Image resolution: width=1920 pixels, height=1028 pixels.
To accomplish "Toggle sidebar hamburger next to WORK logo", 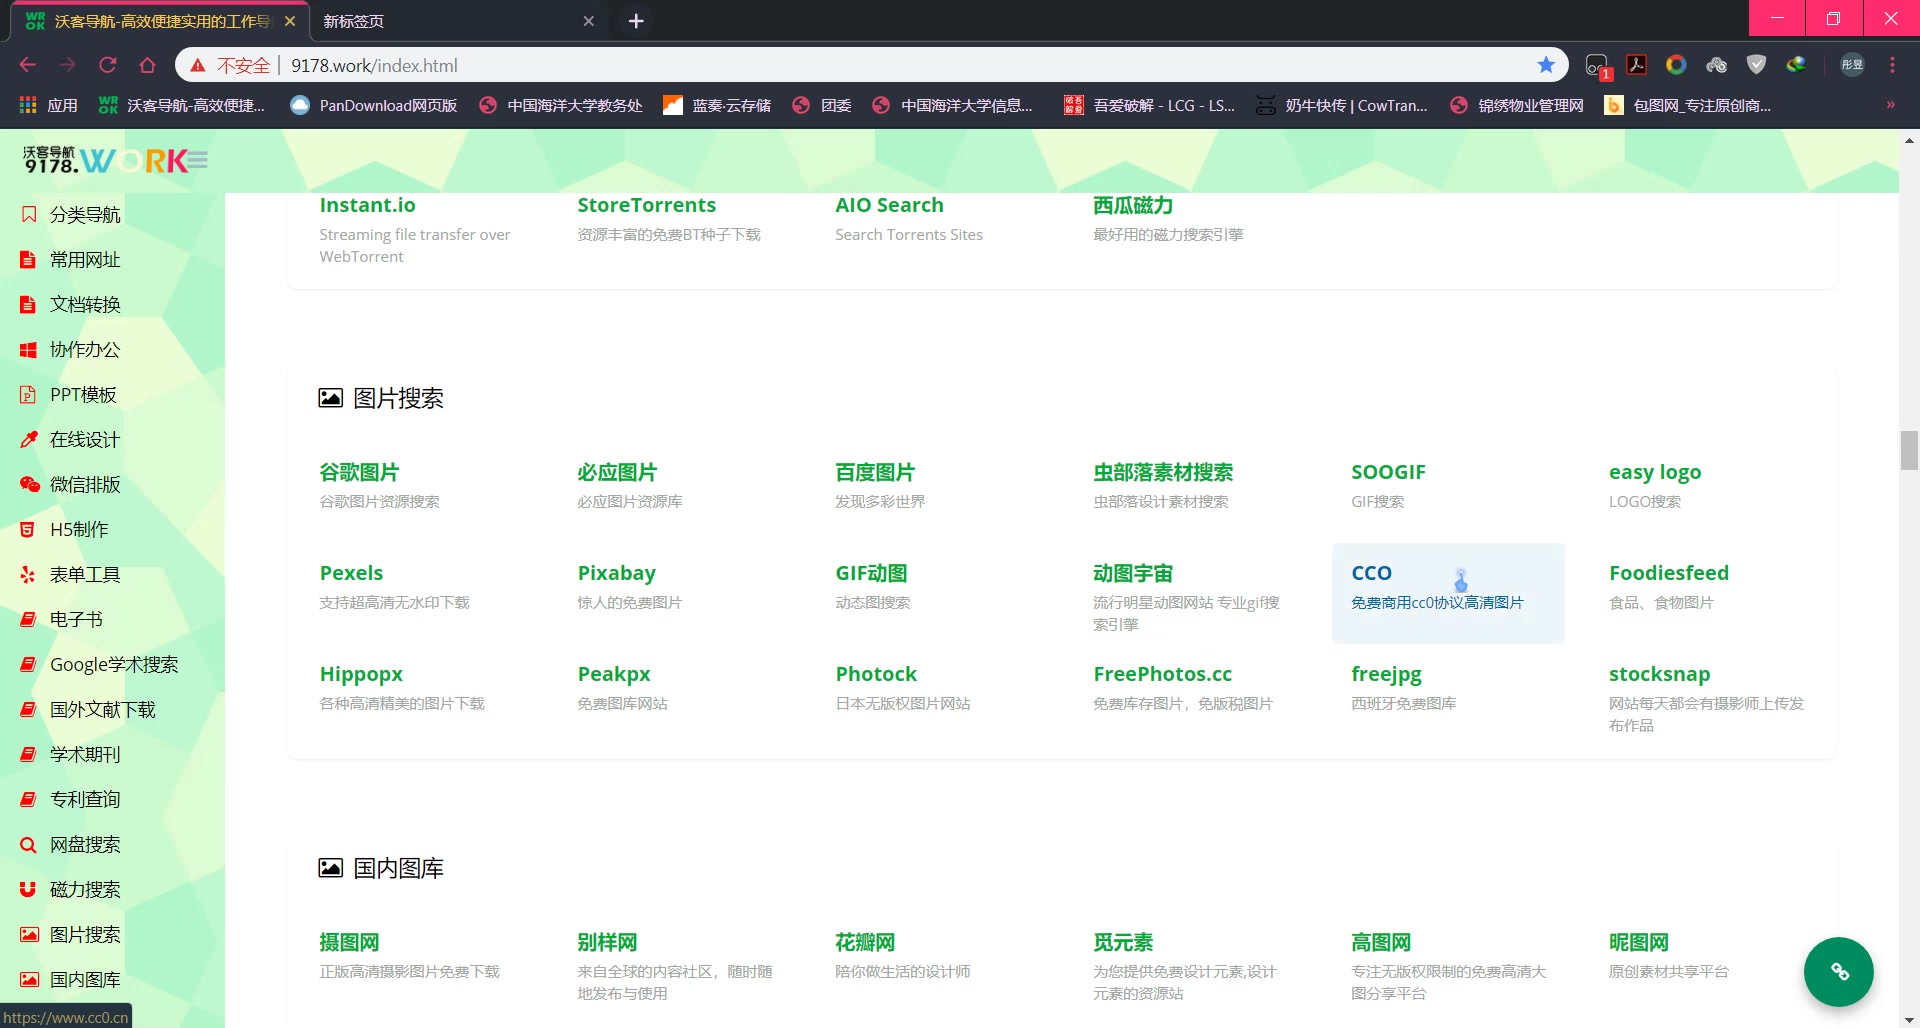I will (x=197, y=160).
